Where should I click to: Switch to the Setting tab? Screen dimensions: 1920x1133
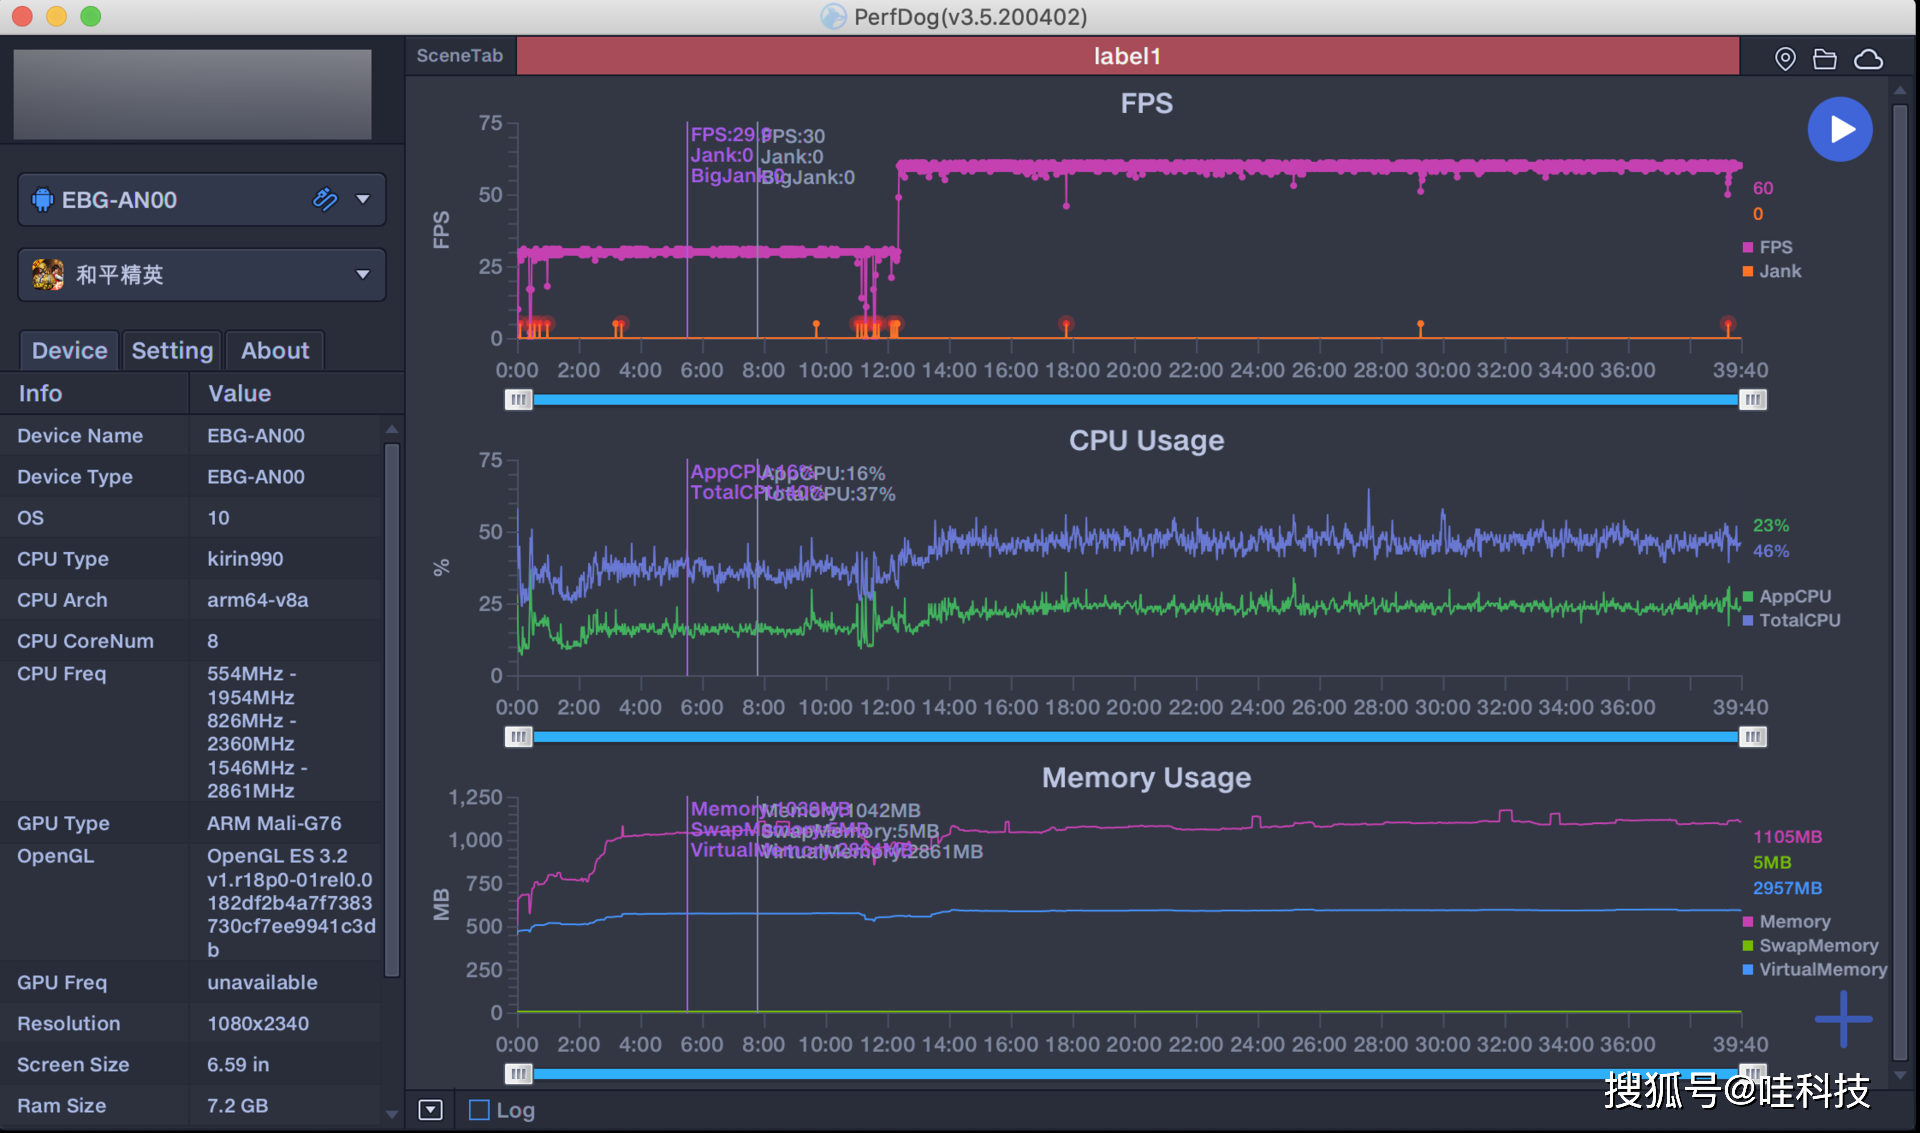tap(172, 351)
